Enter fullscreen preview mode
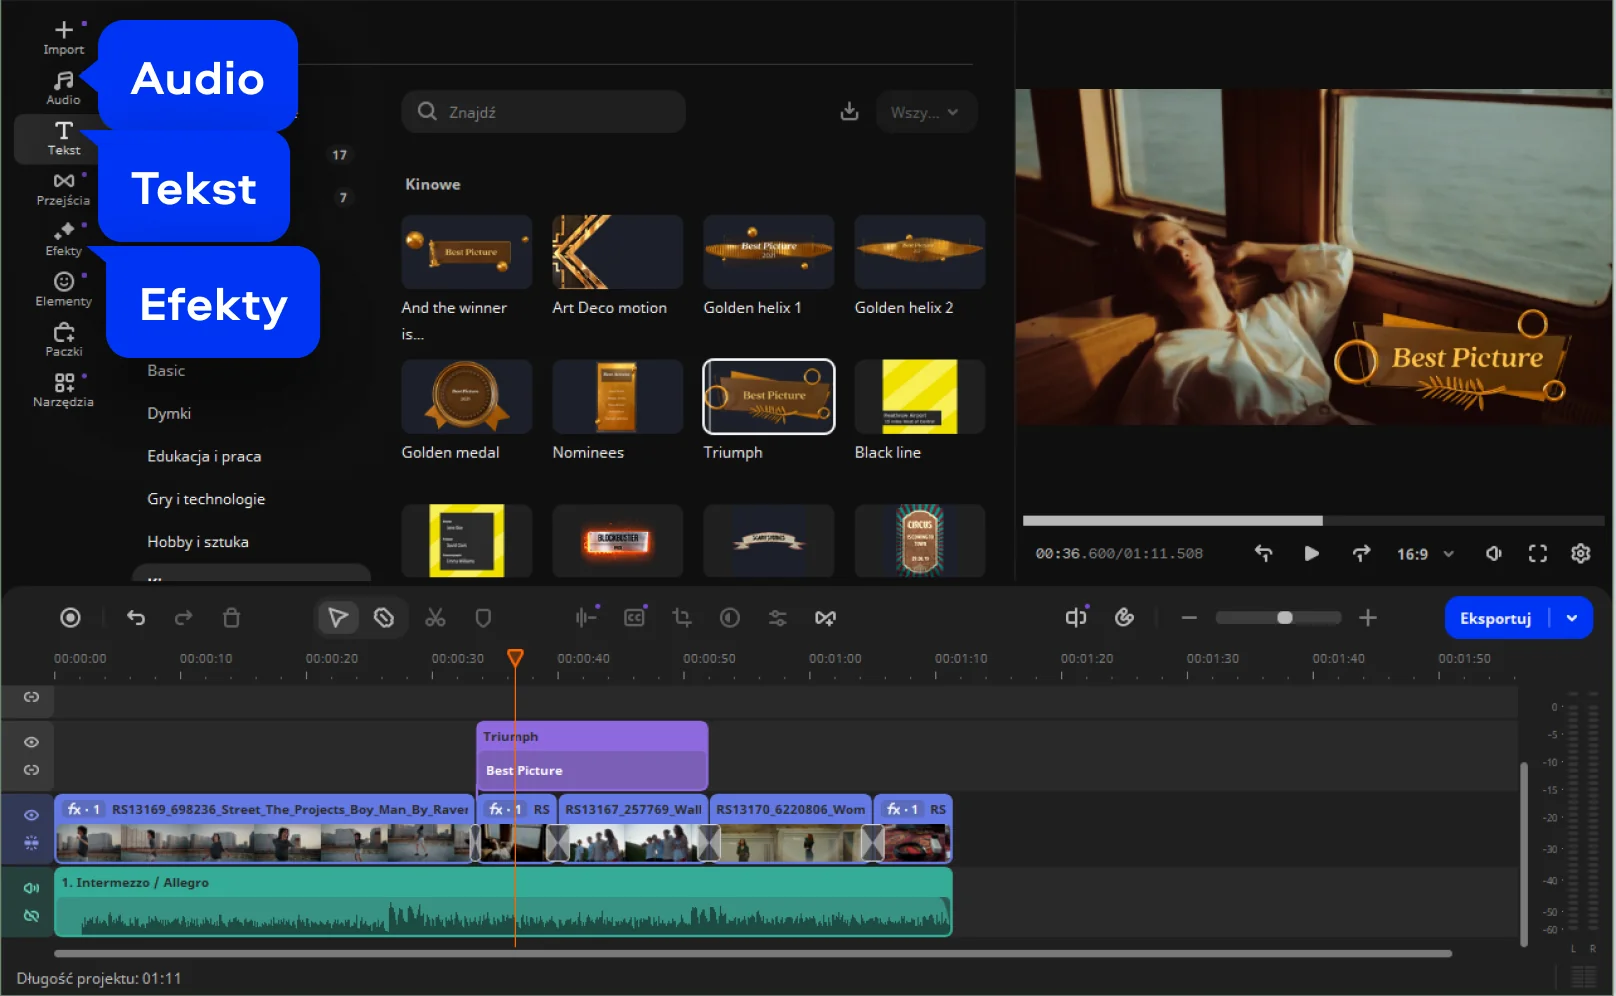 tap(1537, 553)
